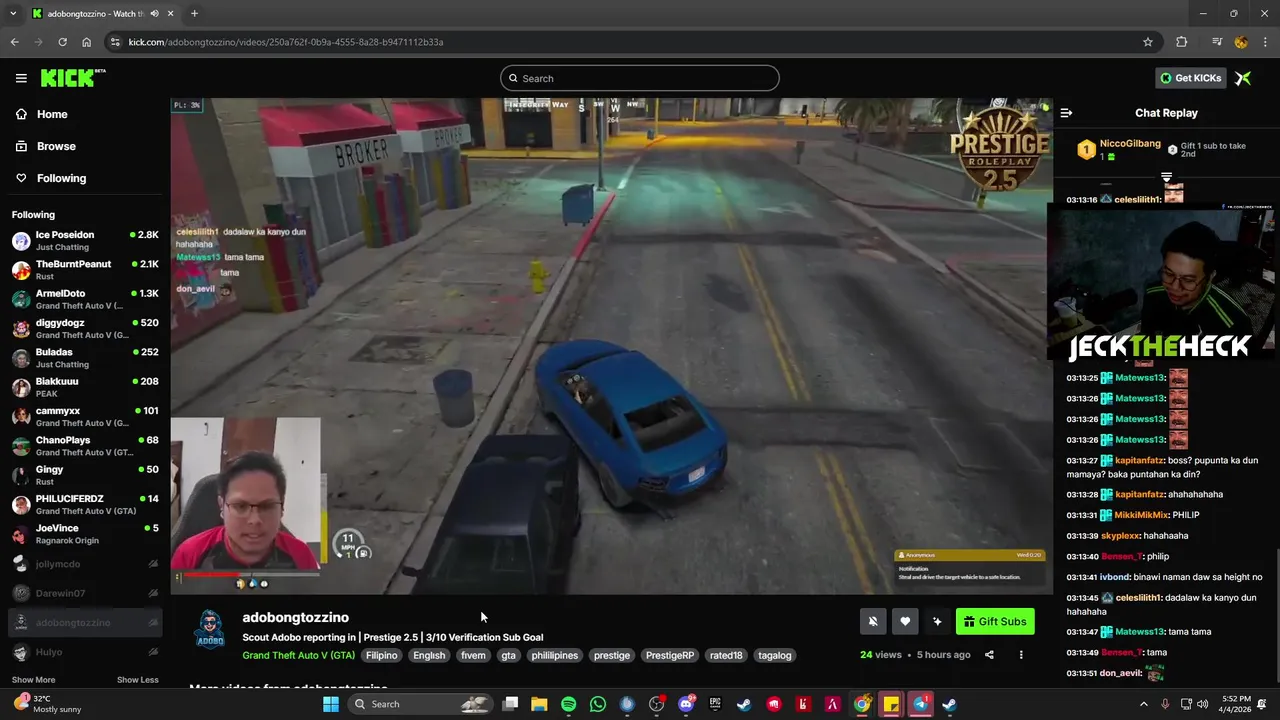Toggle notifications bell for adobongtozzino
This screenshot has height=720, width=1280.
873,621
